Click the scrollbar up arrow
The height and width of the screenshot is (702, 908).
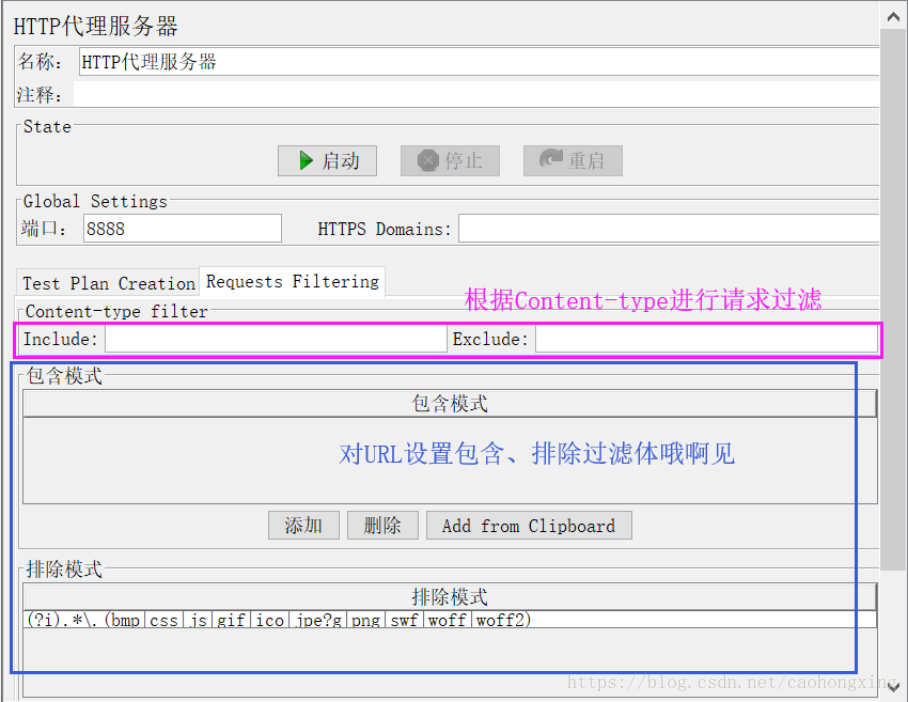point(894,16)
